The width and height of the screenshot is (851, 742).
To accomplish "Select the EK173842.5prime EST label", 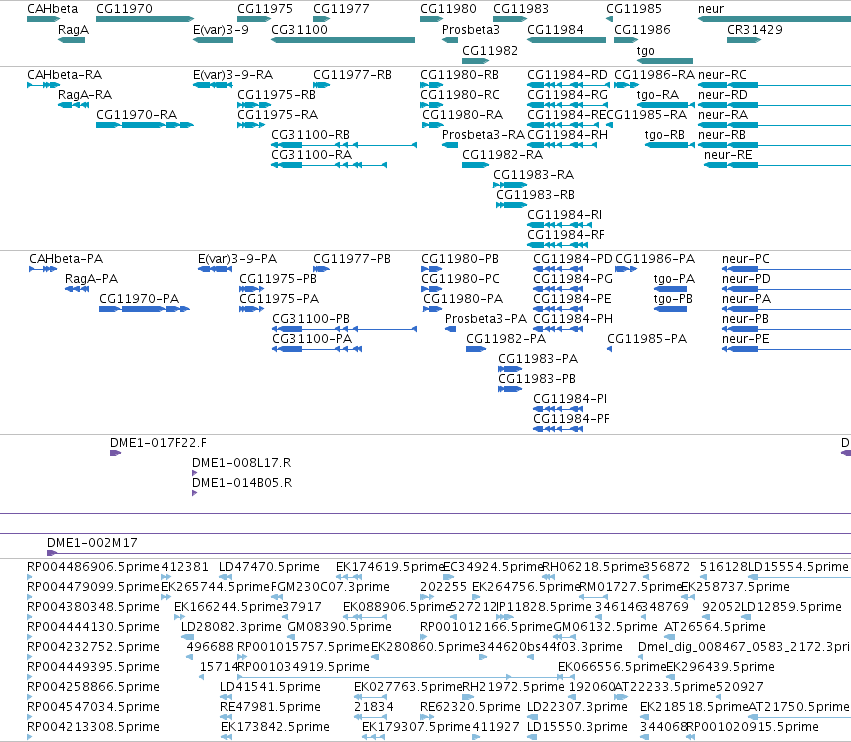I will [275, 726].
